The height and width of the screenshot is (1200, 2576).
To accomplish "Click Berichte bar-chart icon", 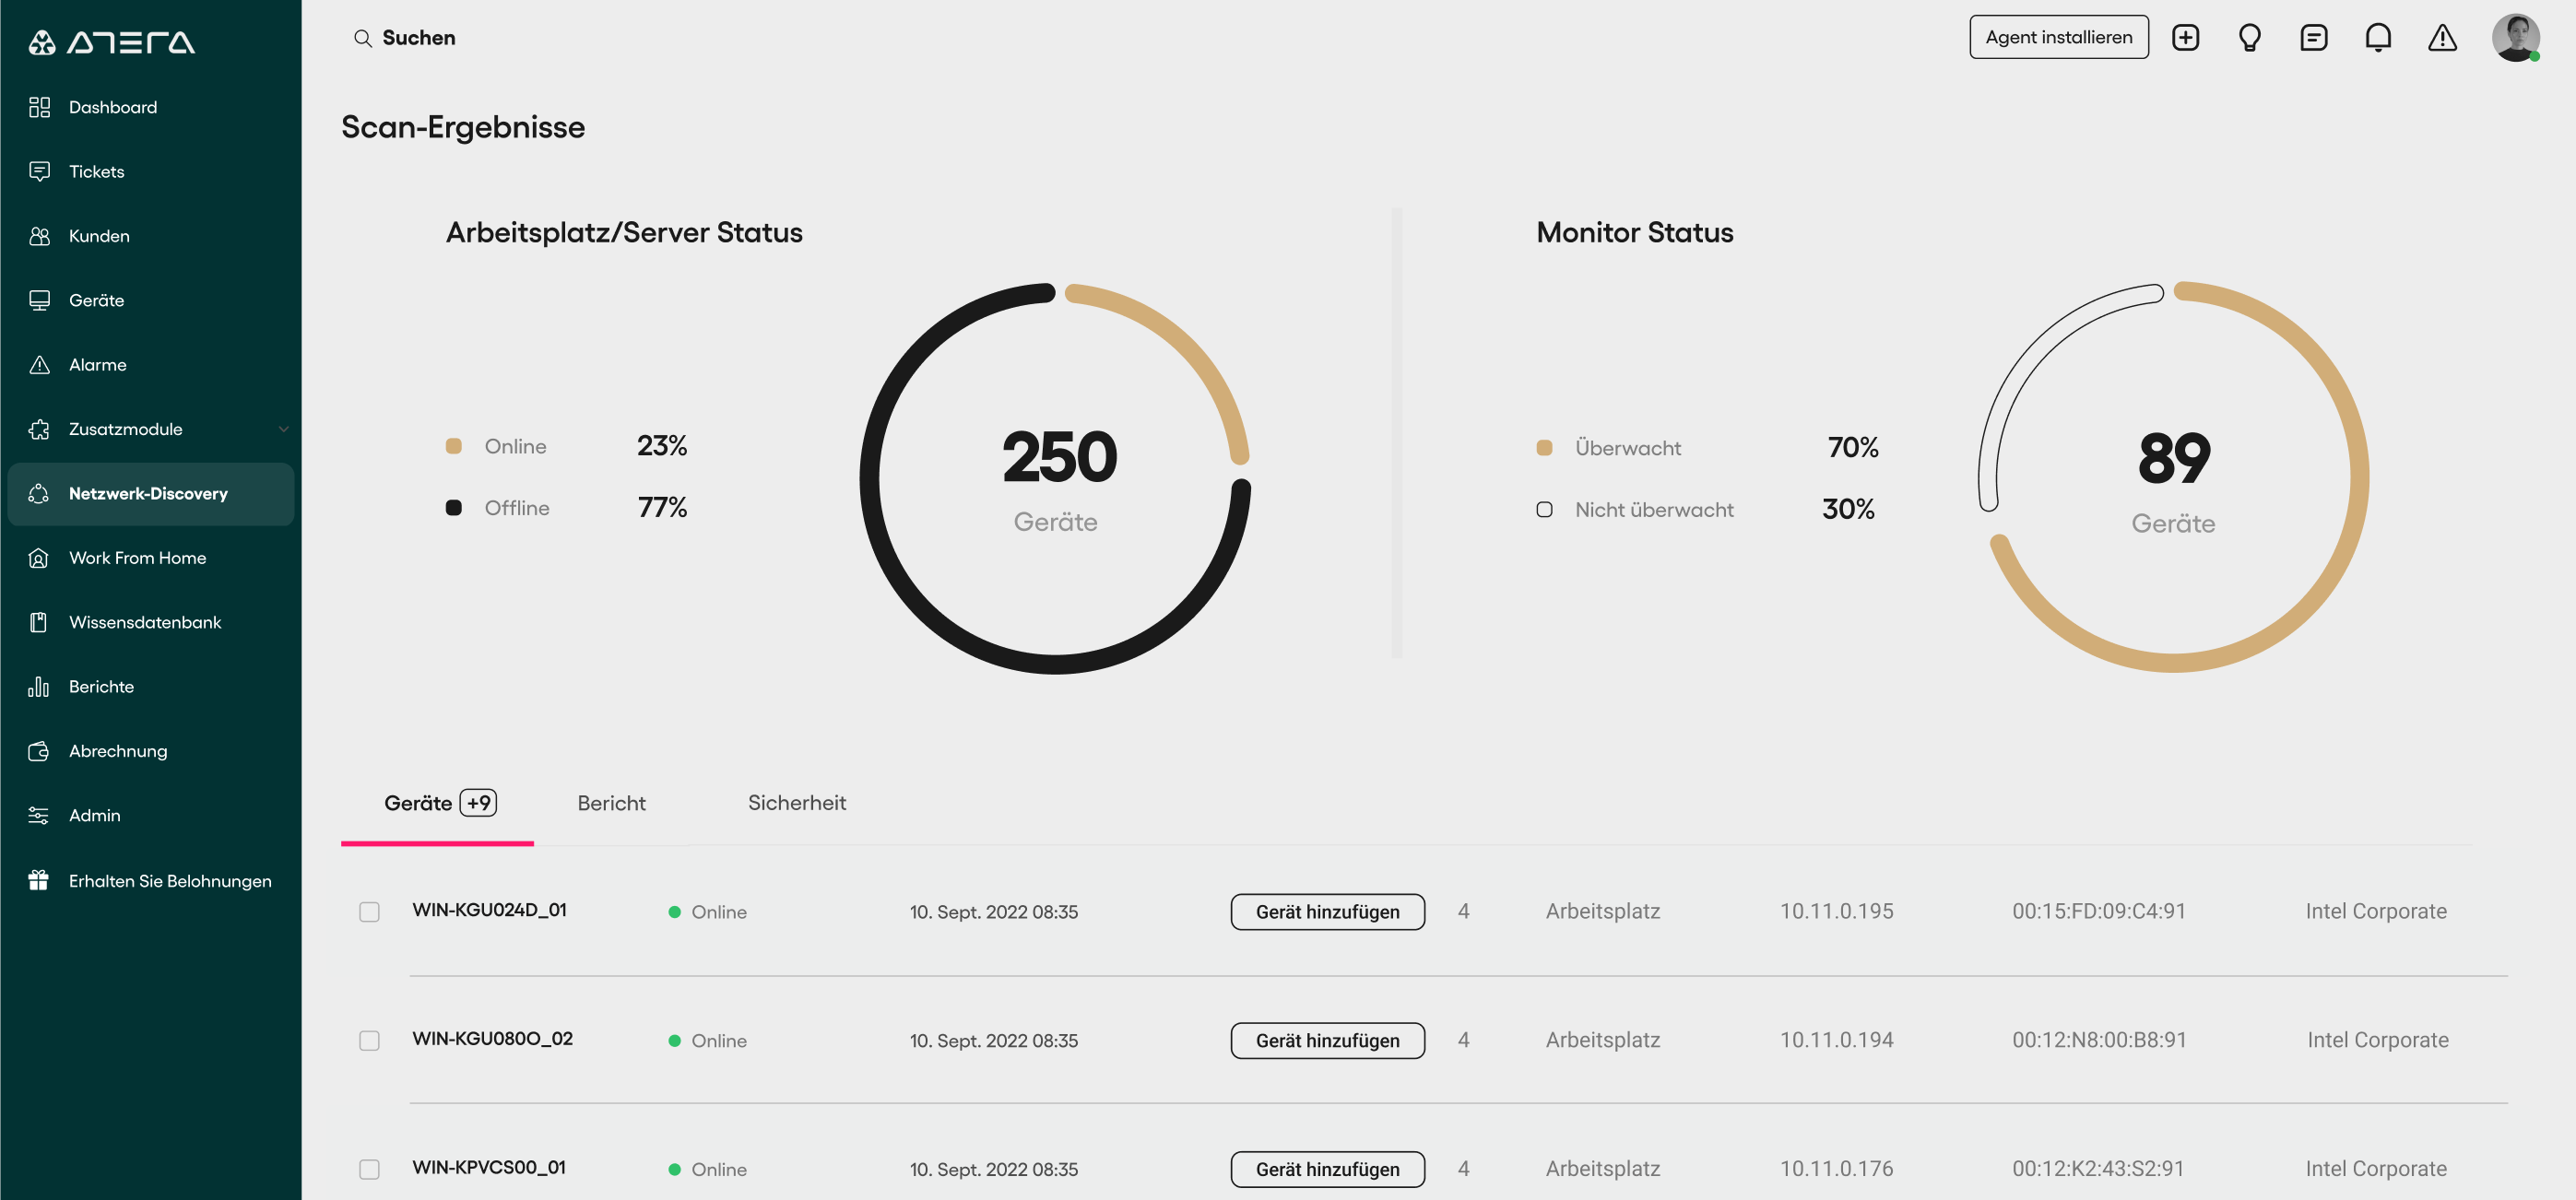I will [x=39, y=687].
